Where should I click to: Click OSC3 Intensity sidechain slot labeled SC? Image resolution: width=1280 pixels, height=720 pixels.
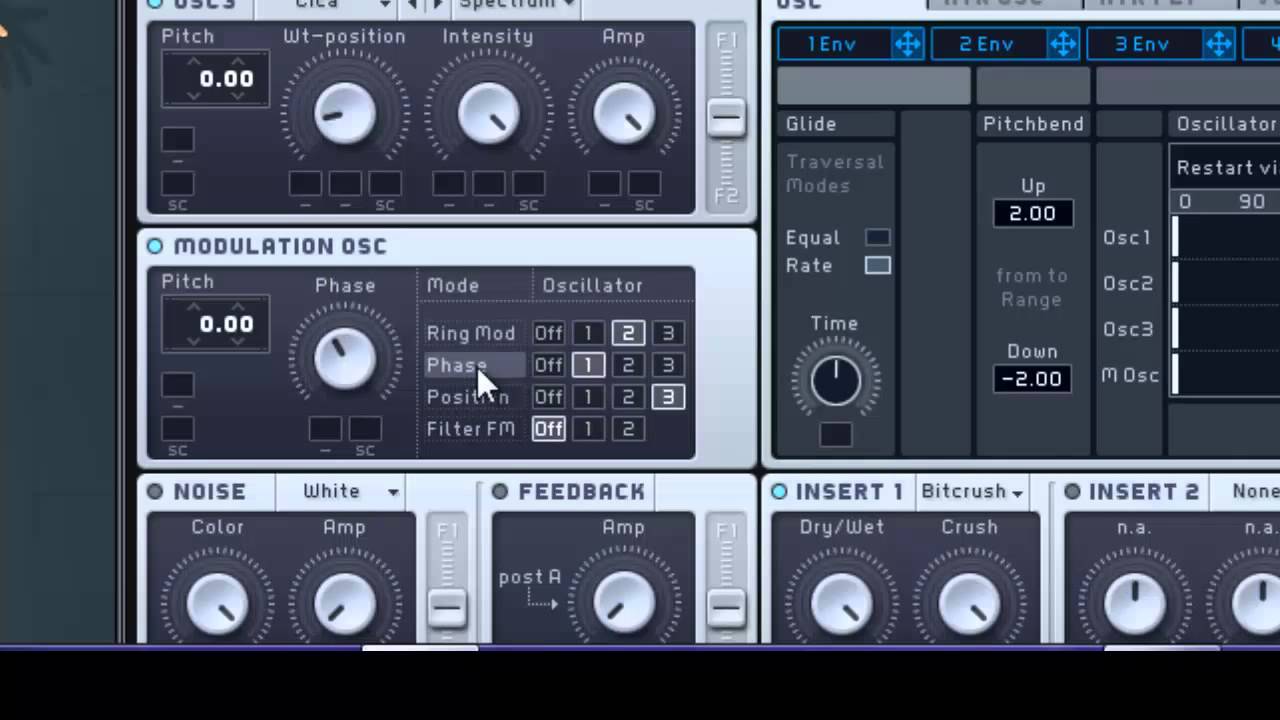pos(529,184)
